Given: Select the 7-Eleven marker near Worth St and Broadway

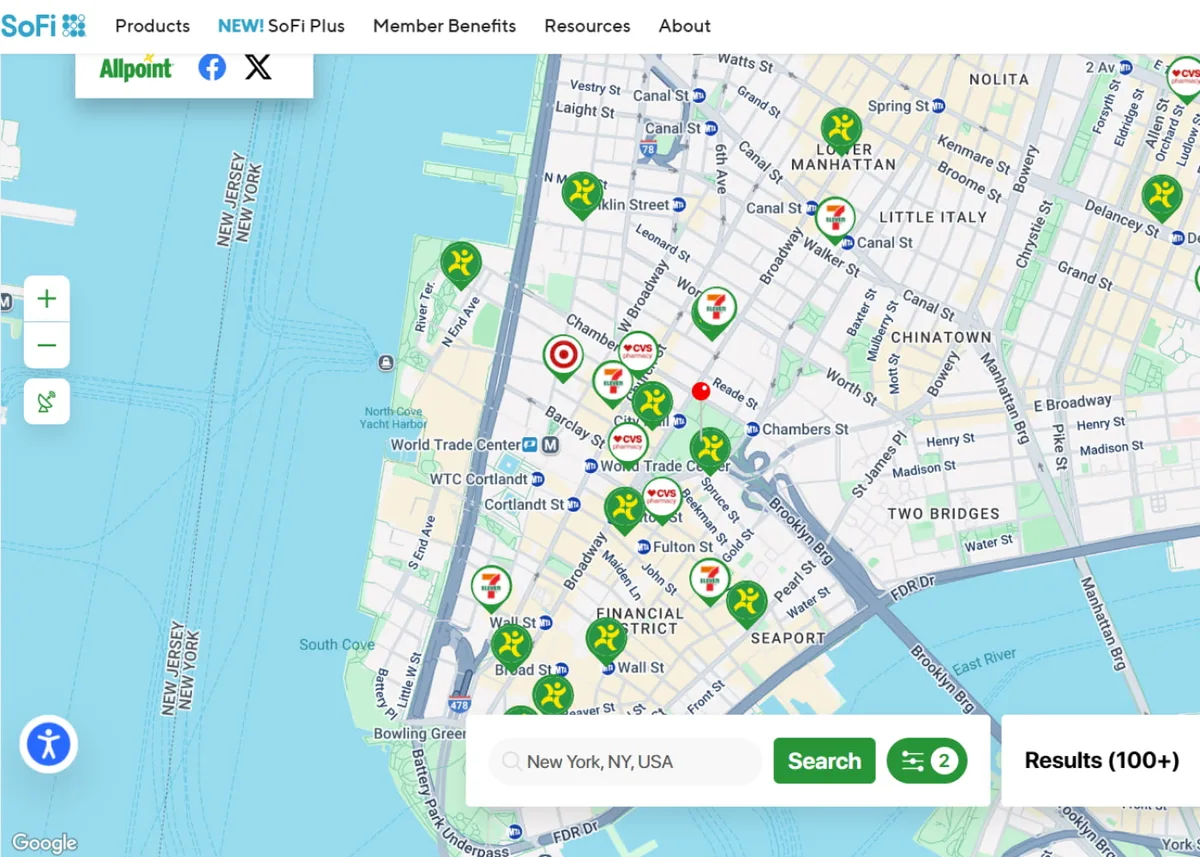Looking at the screenshot, I should tap(716, 311).
